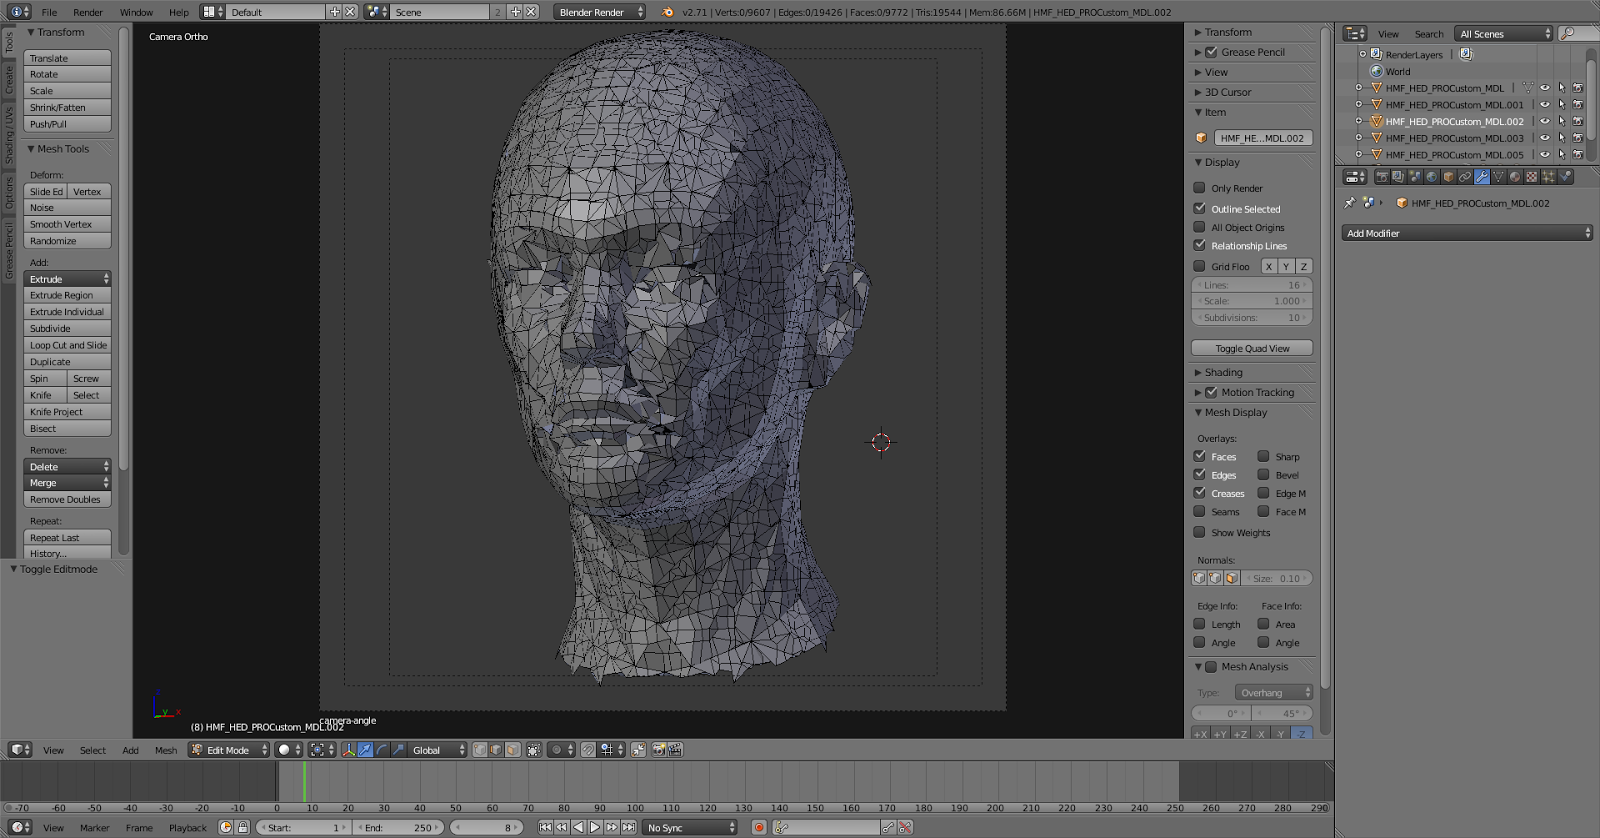The height and width of the screenshot is (838, 1600).
Task: Click the translate manipulator arrow icon
Action: (x=365, y=750)
